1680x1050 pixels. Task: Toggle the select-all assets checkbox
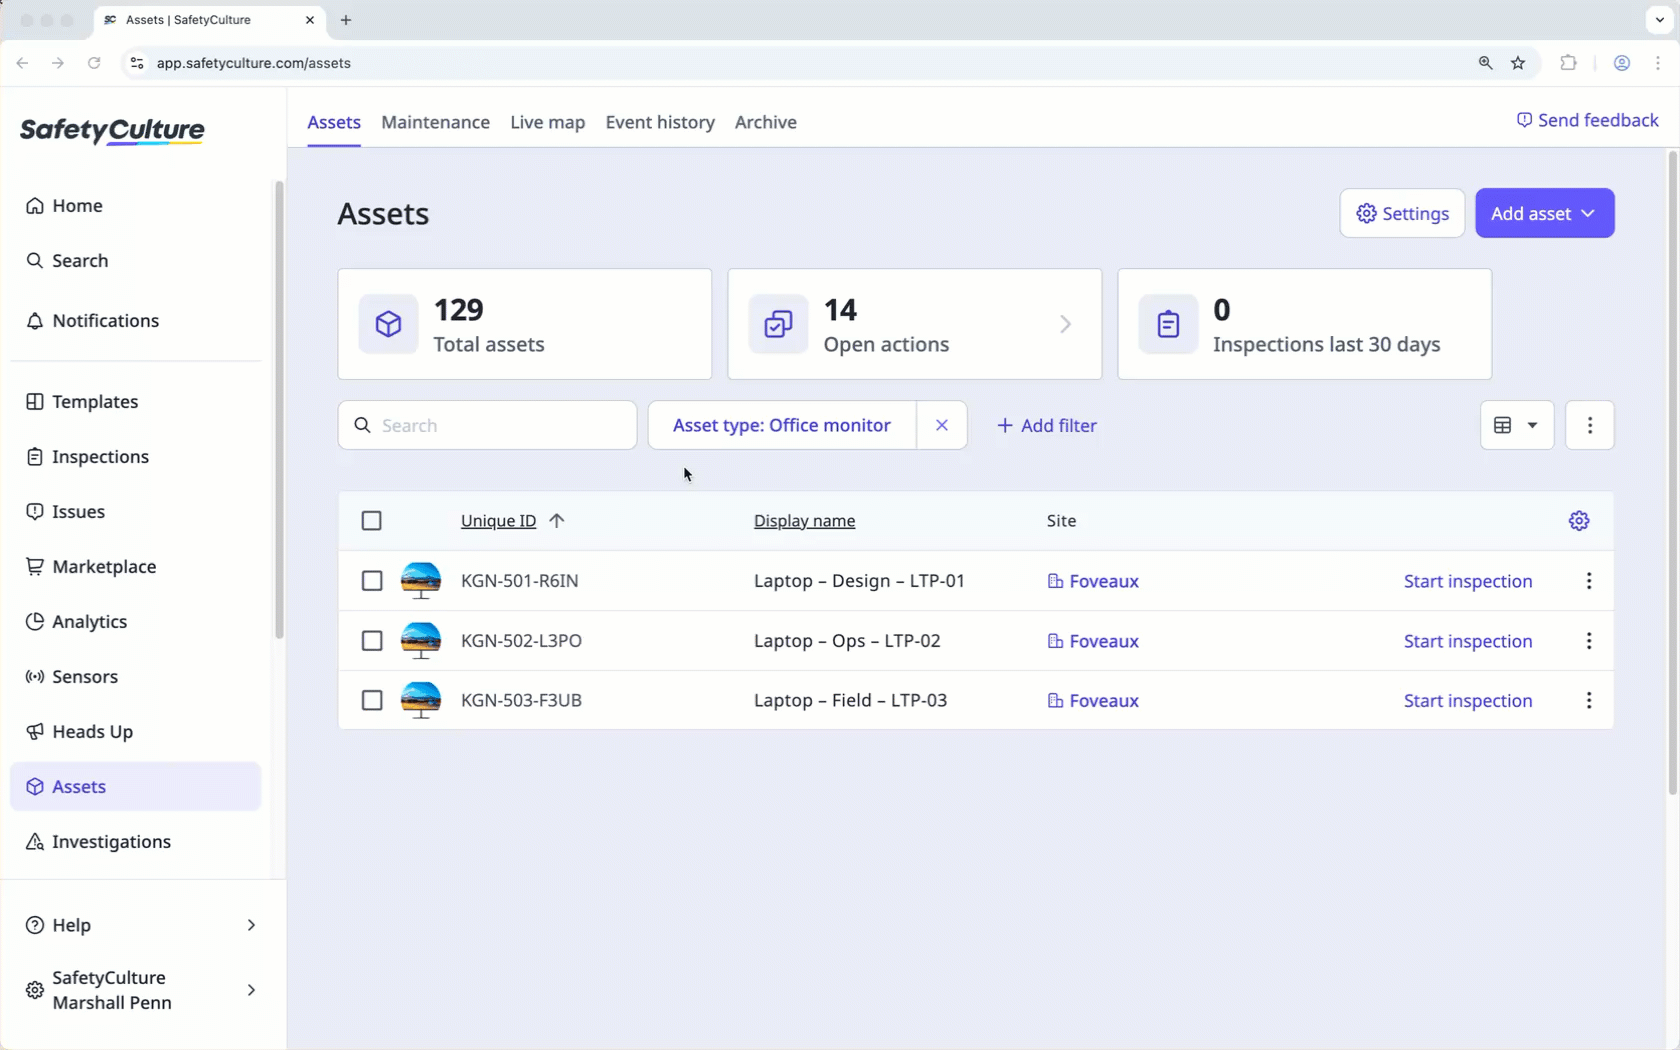pos(372,520)
